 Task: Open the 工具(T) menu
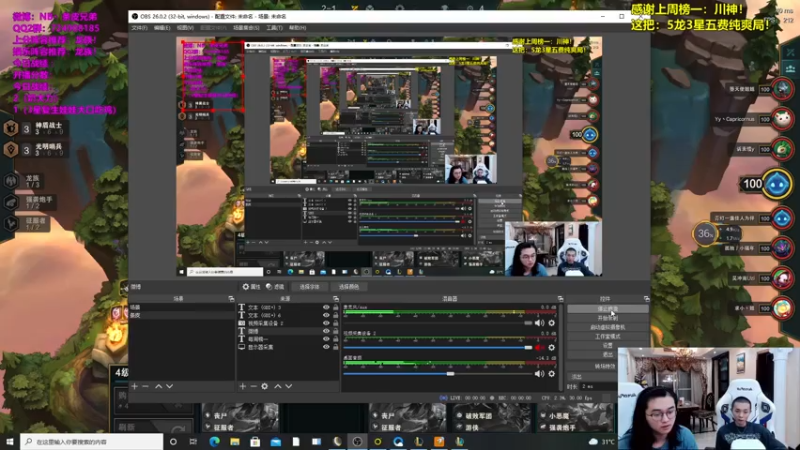[274, 28]
